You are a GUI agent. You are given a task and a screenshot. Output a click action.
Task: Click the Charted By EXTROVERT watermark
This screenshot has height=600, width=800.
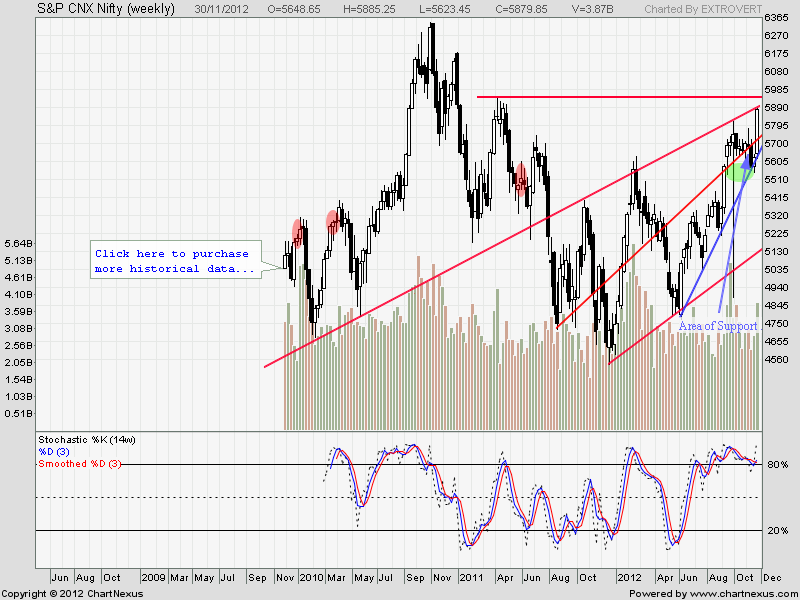pyautogui.click(x=711, y=9)
